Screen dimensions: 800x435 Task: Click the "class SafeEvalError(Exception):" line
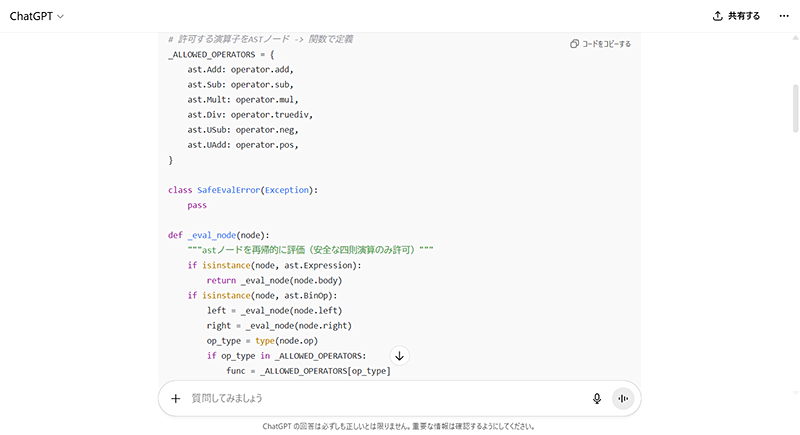pos(243,190)
